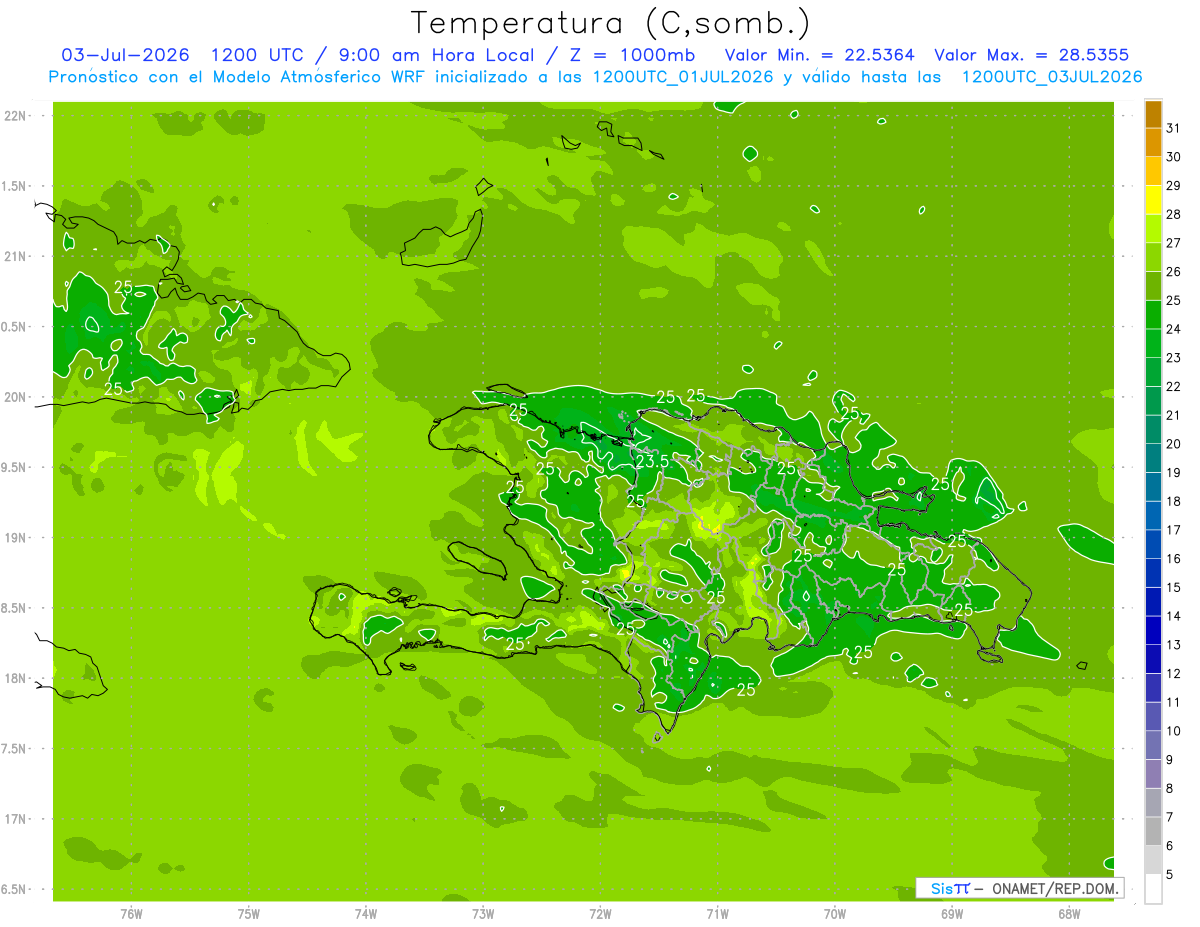The height and width of the screenshot is (927, 1200).
Task: Select the date text "03-Jul-2026"
Action: 126,55
